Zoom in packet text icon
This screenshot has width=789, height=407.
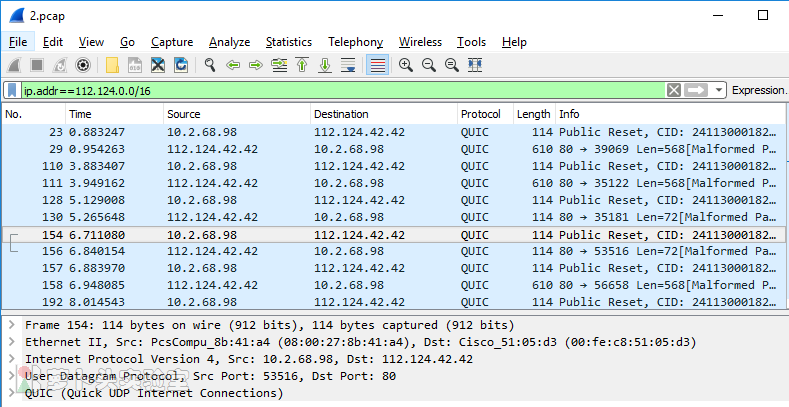coord(406,65)
